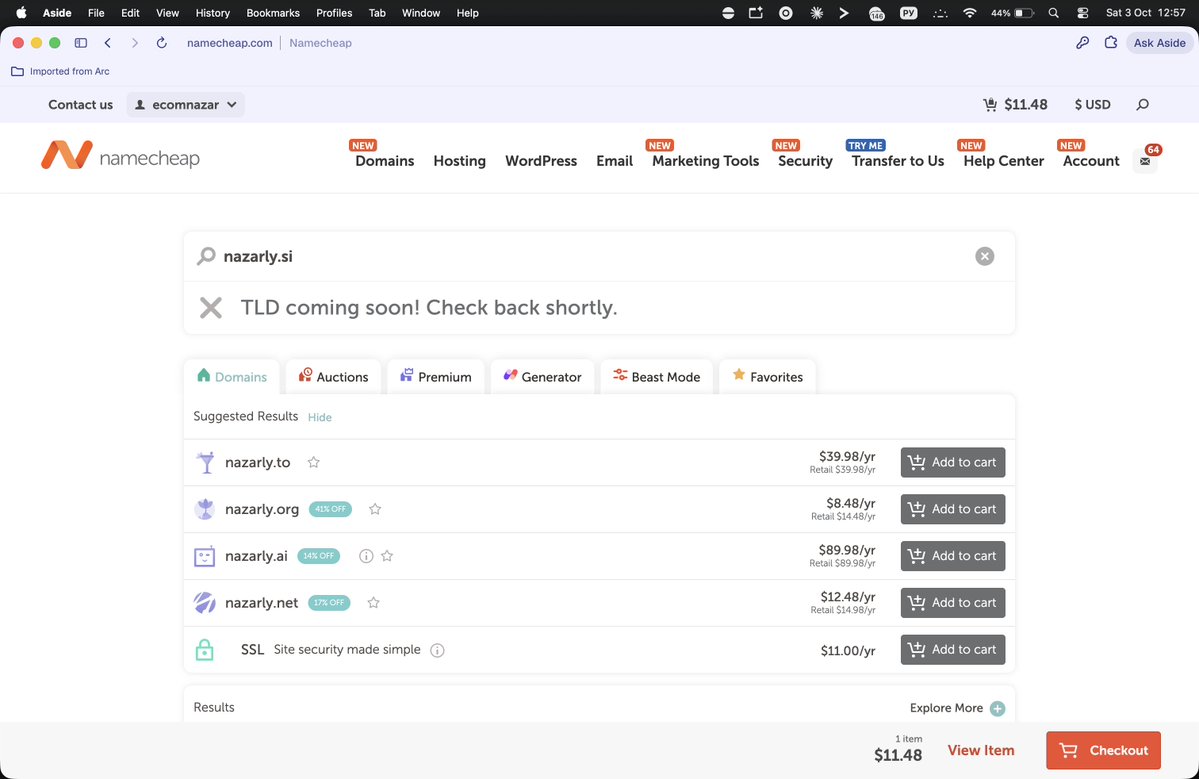Open ecomnazar account dropdown
Viewport: 1199px width, 779px height.
point(186,105)
